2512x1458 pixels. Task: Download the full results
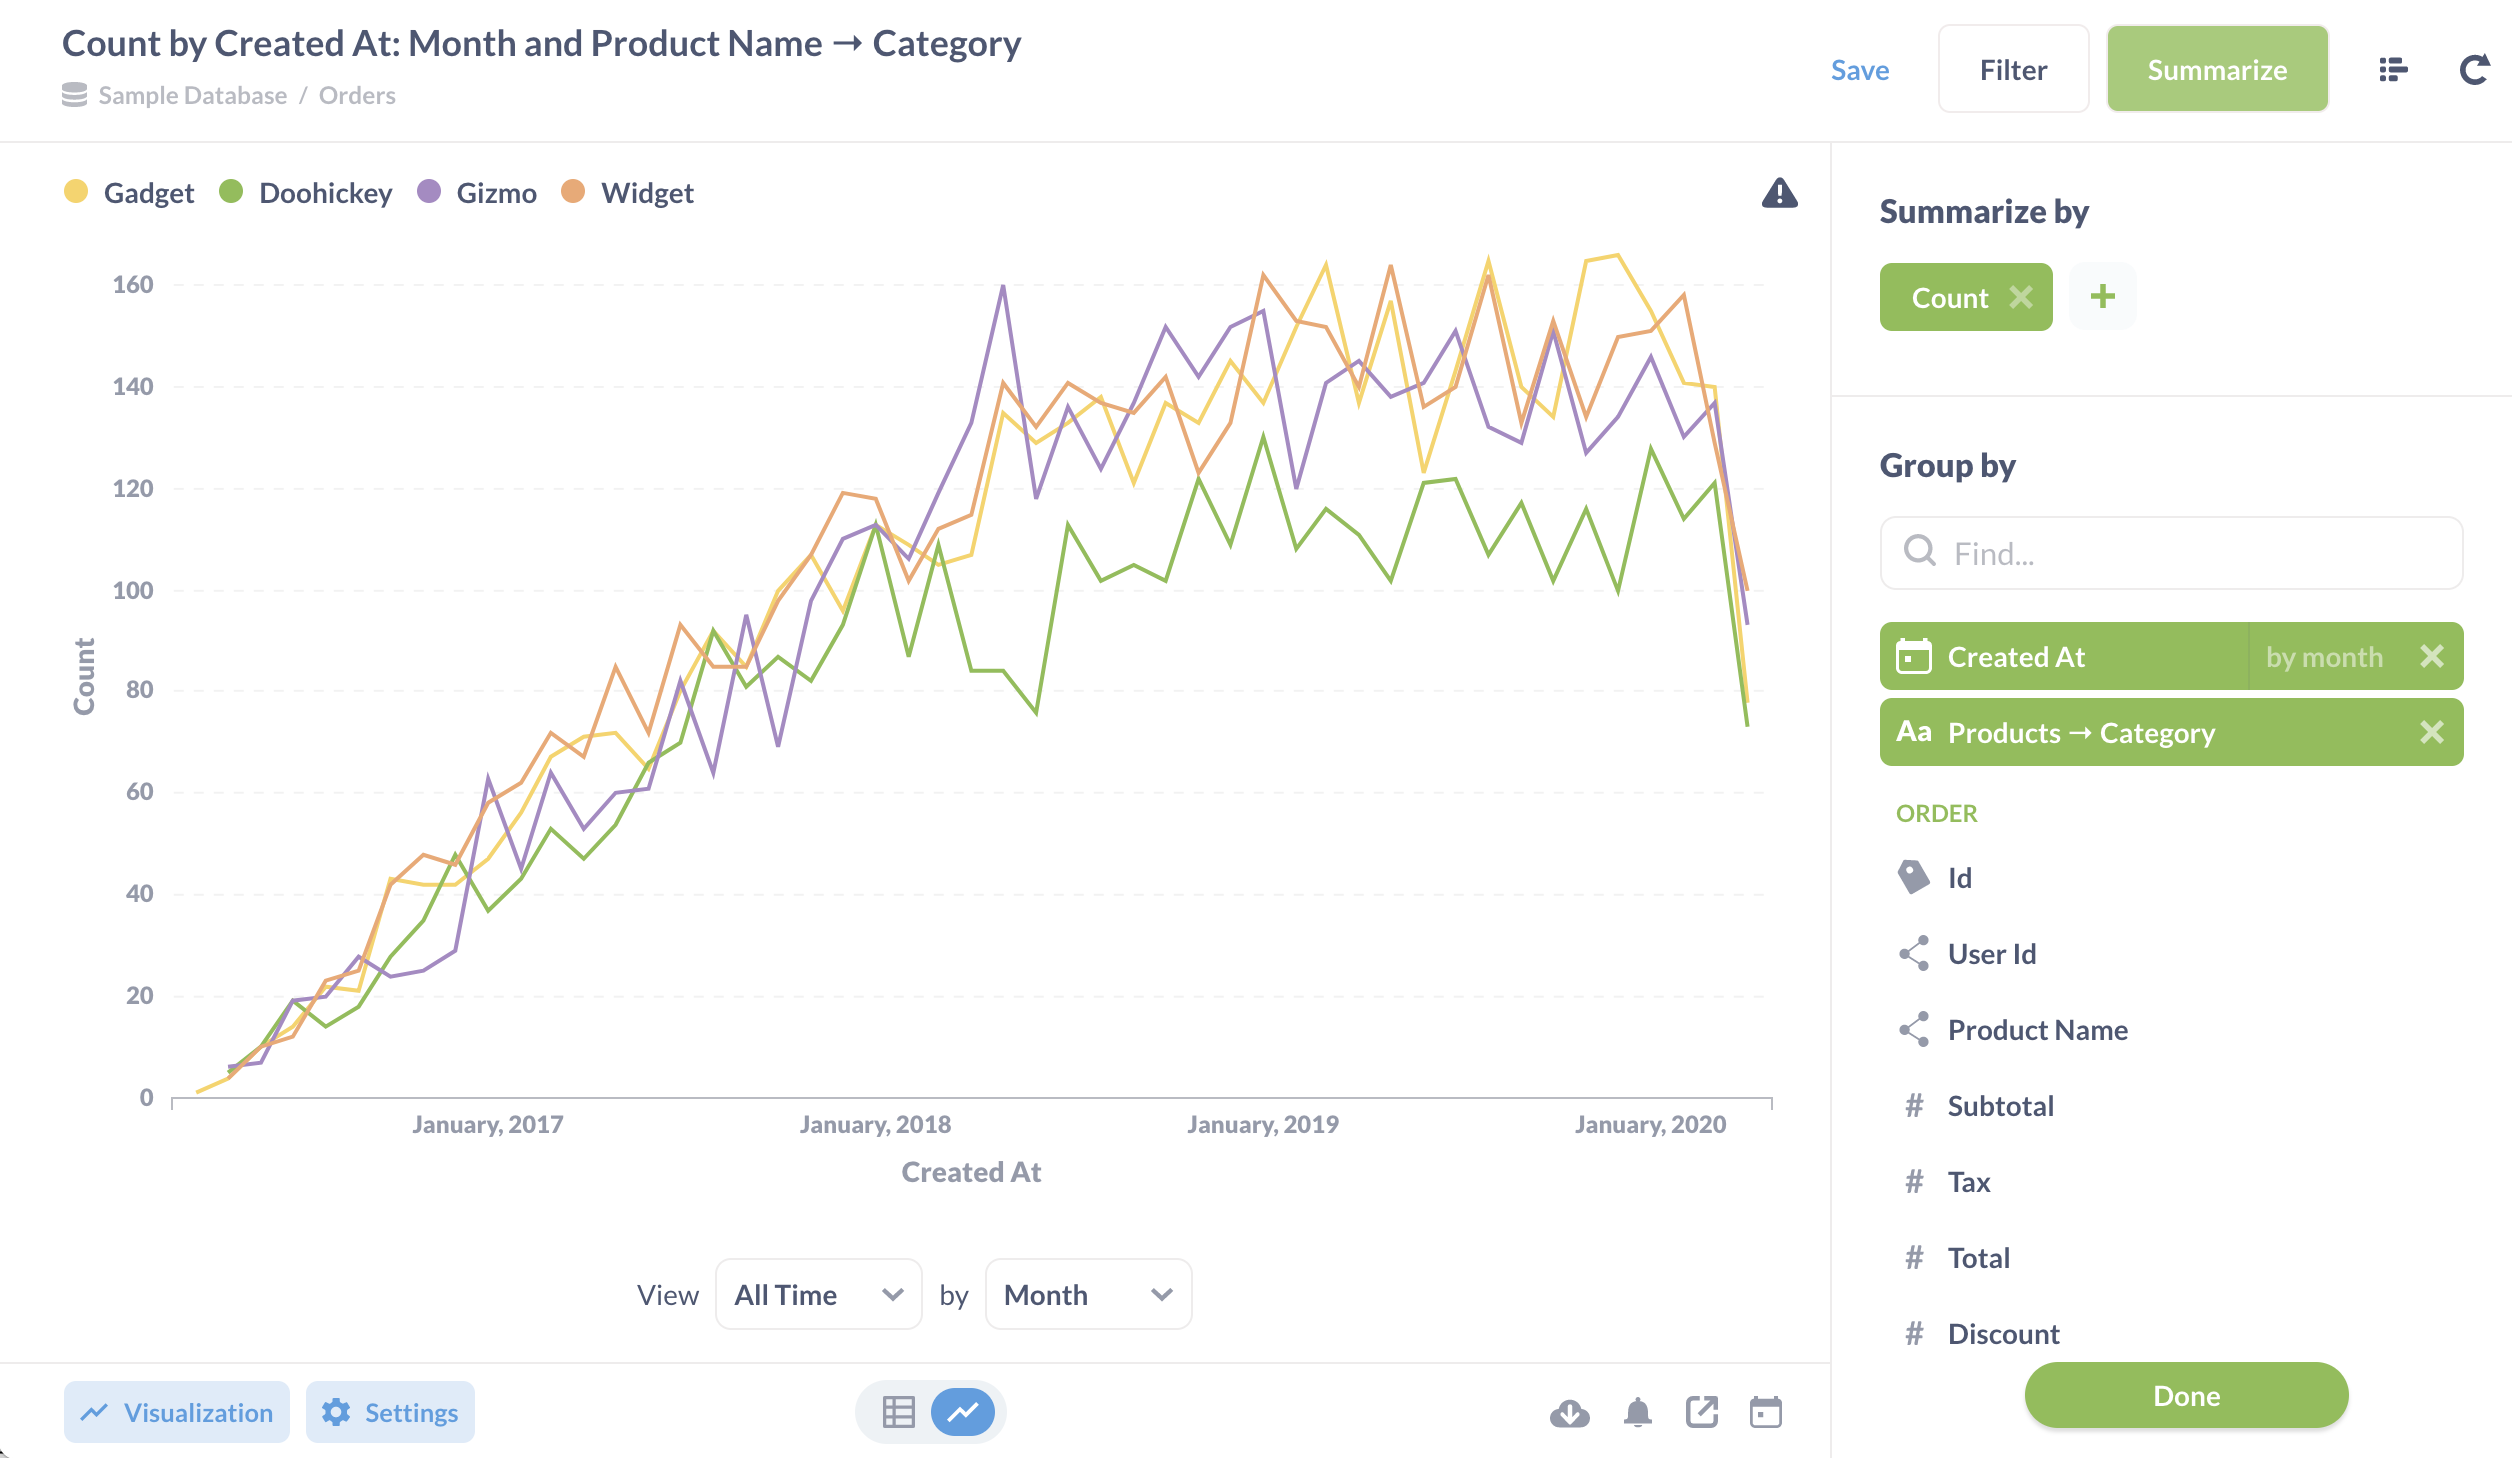tap(1570, 1412)
